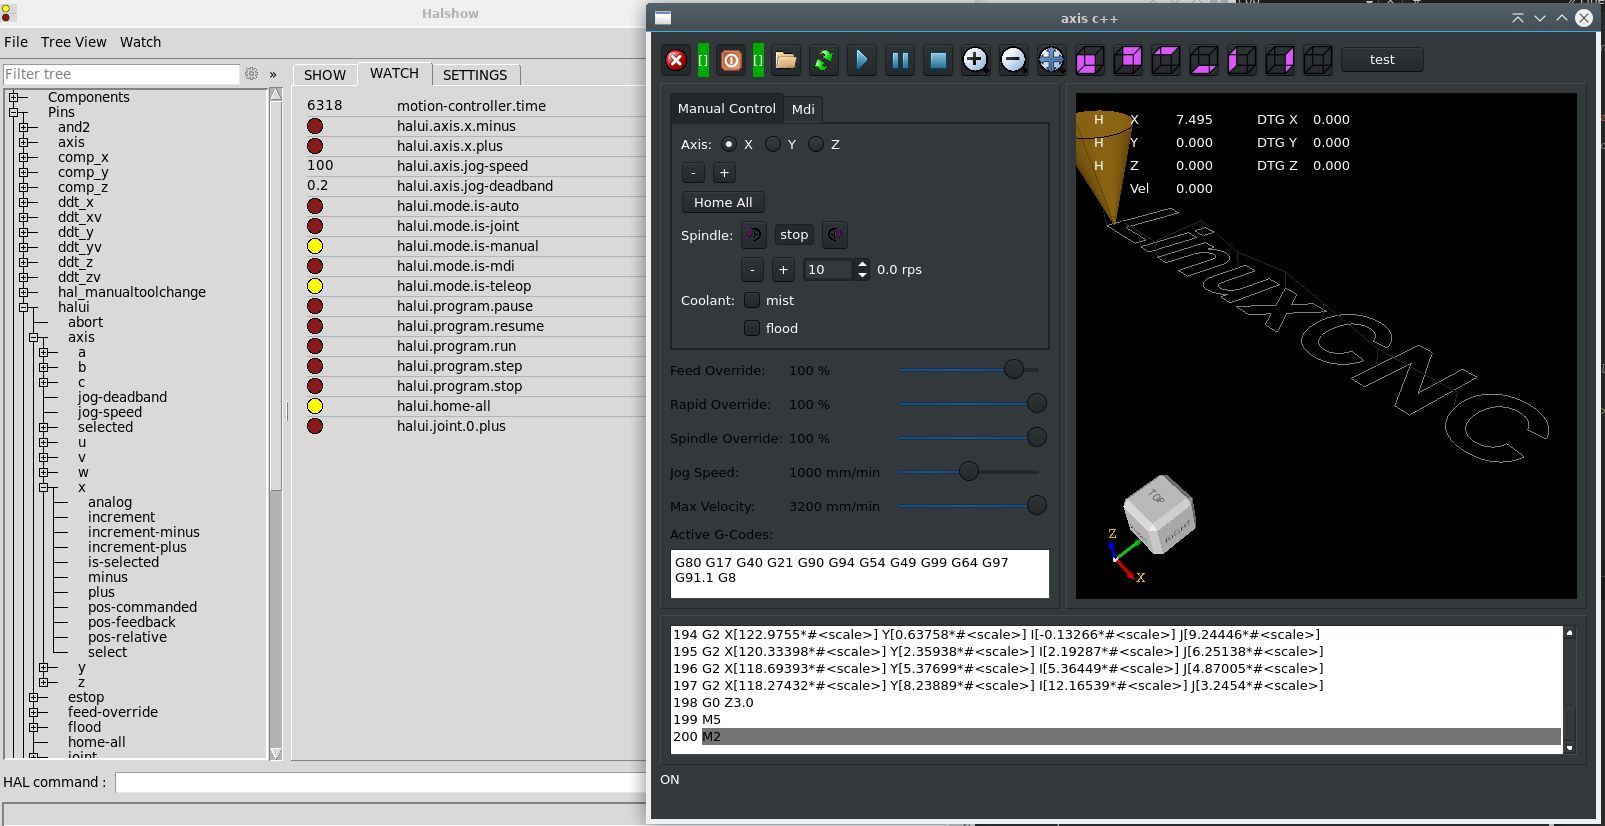
Task: Zoom in on the preview
Action: click(976, 60)
